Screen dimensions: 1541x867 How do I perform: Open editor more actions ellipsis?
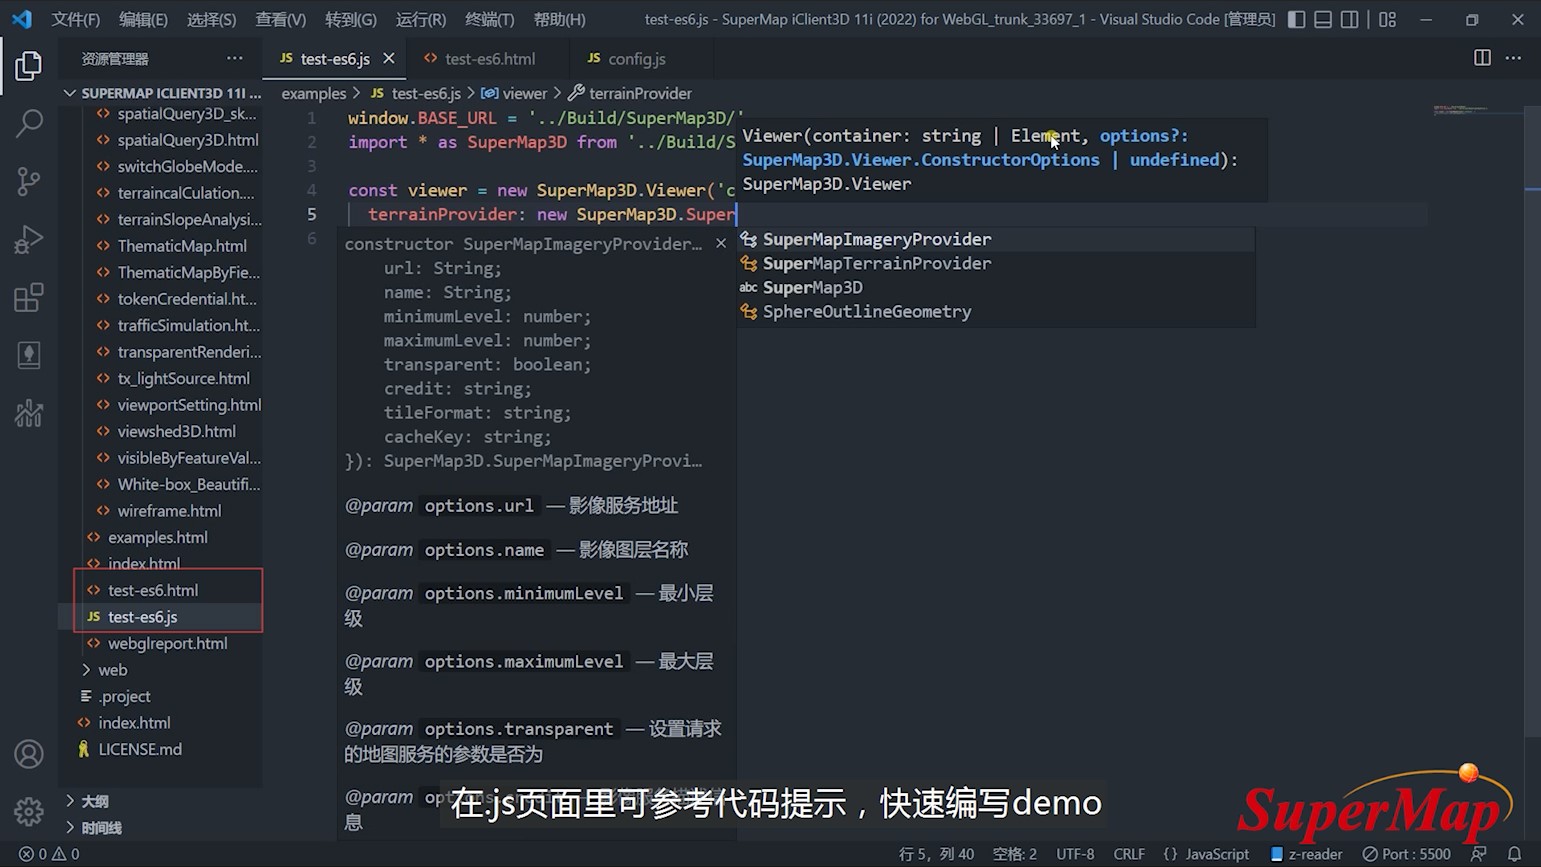tap(1513, 58)
